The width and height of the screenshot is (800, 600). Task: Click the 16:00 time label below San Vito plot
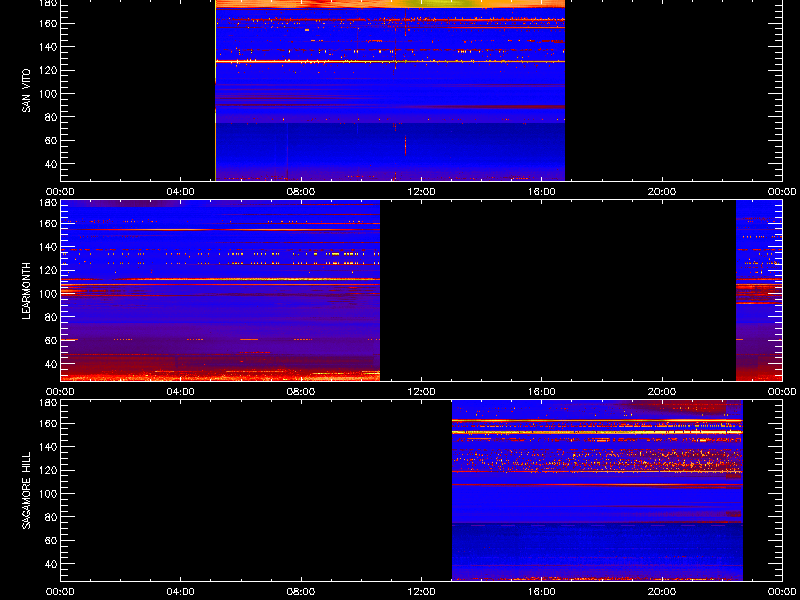(x=541, y=192)
